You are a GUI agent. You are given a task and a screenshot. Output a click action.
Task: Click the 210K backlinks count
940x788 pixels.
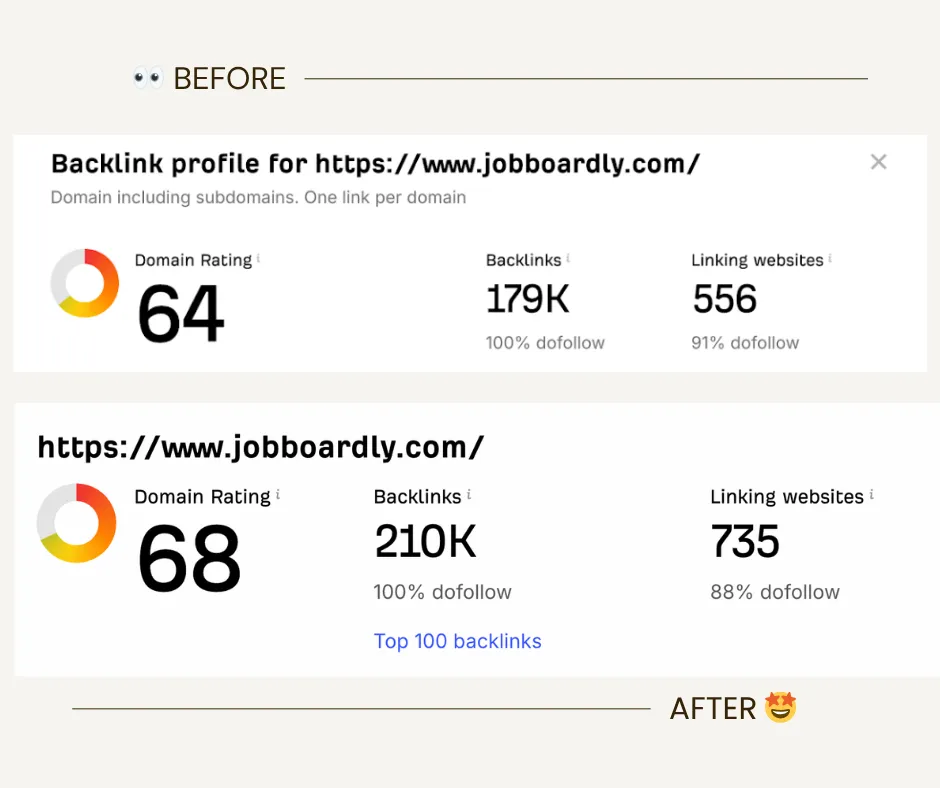[425, 542]
